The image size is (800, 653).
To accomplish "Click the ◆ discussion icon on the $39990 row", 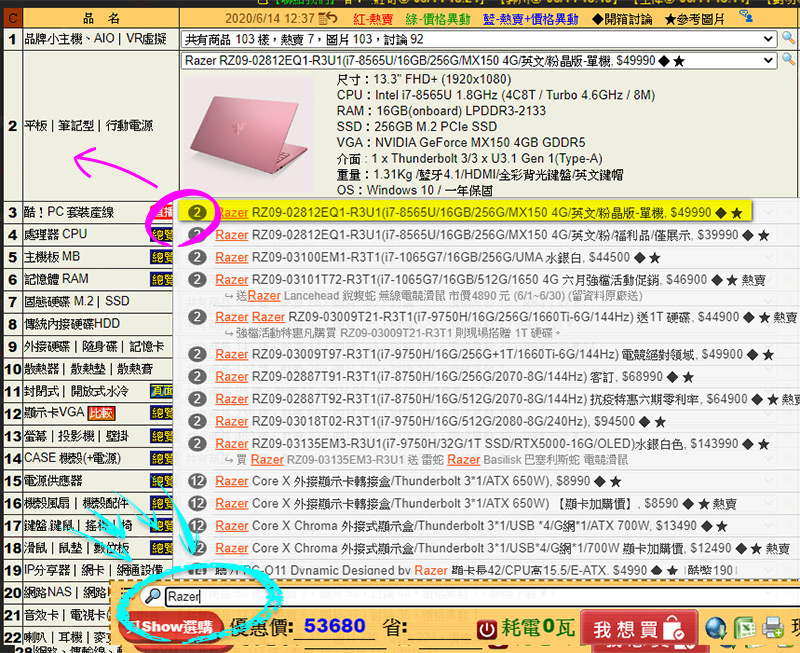I will 747,235.
